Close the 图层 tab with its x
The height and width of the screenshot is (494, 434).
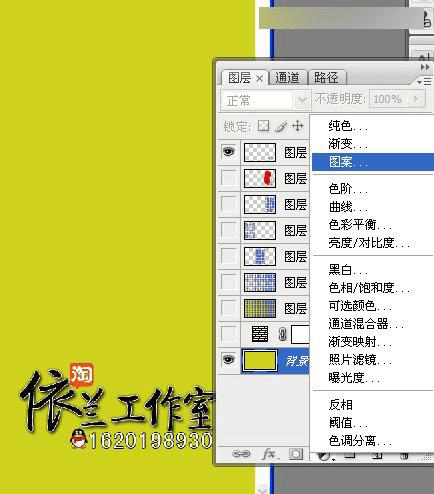click(259, 79)
